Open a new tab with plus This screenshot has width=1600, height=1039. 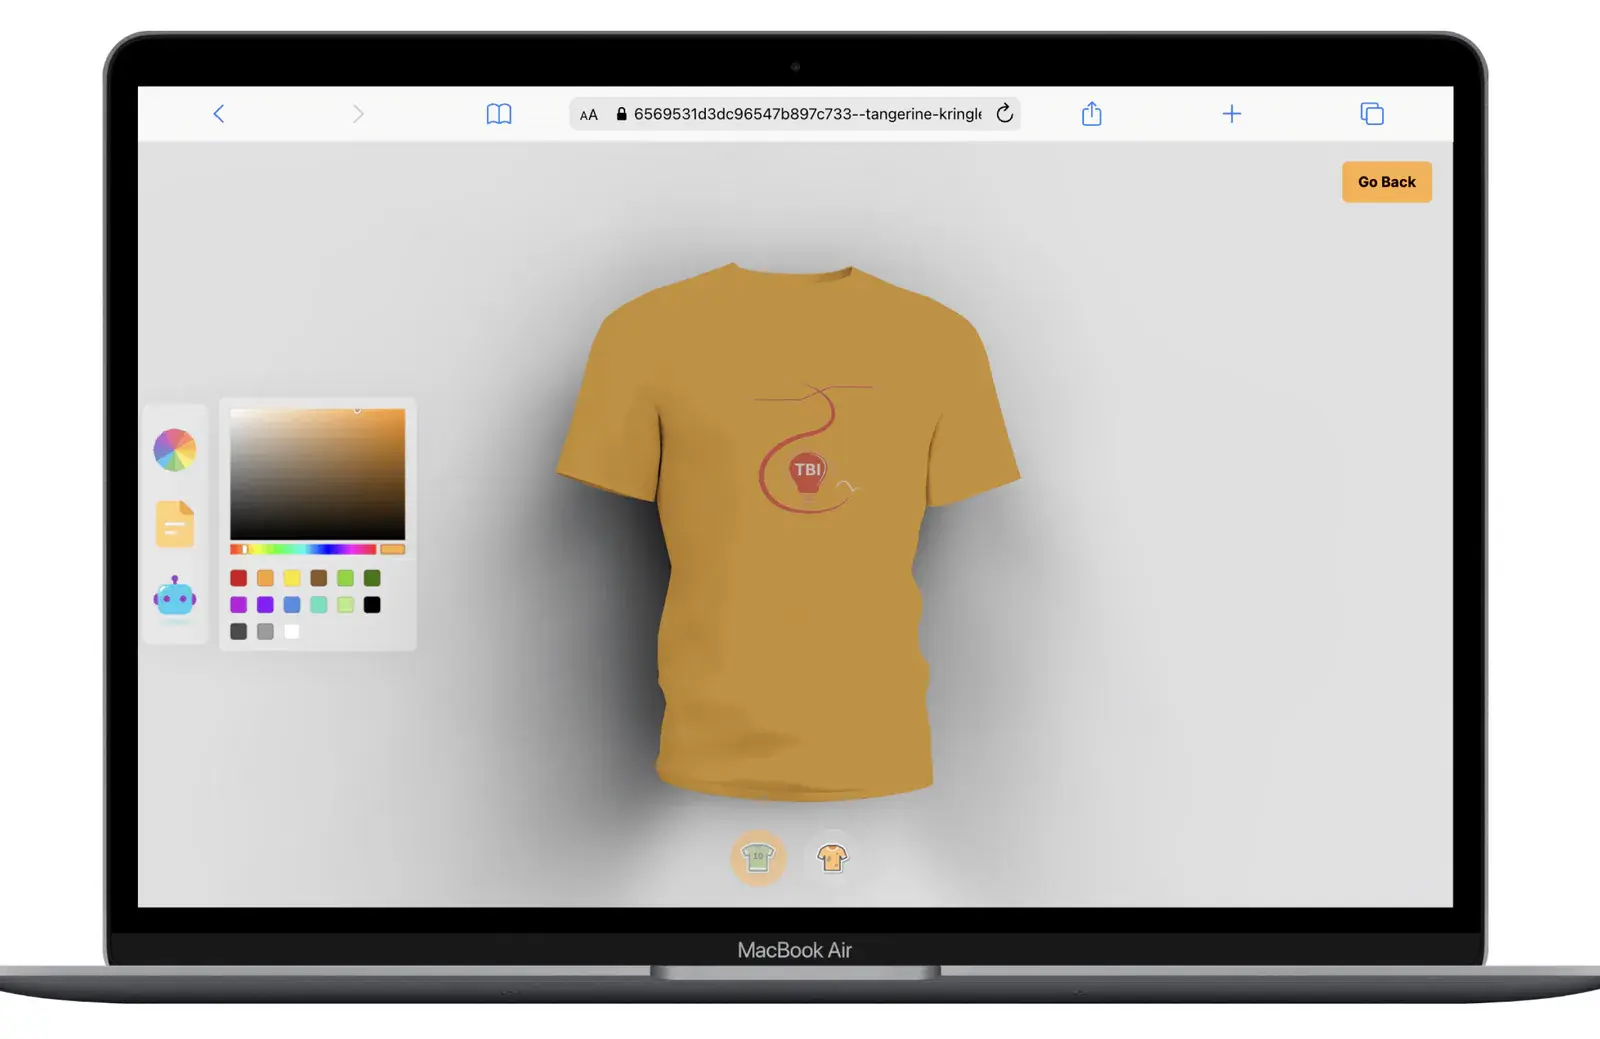(1232, 114)
